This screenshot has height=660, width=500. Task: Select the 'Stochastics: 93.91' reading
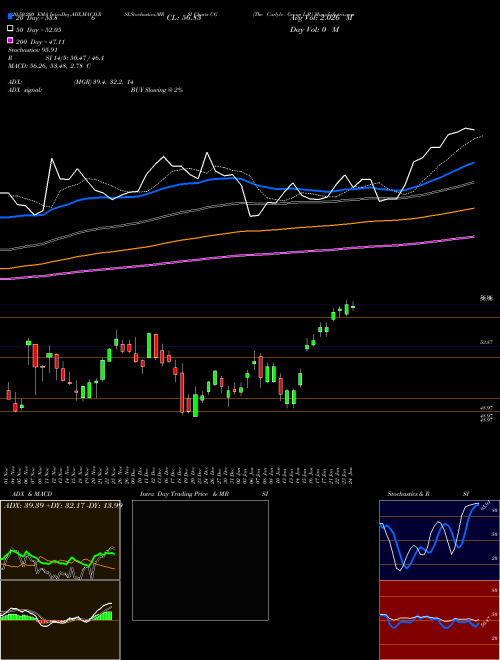pos(32,50)
